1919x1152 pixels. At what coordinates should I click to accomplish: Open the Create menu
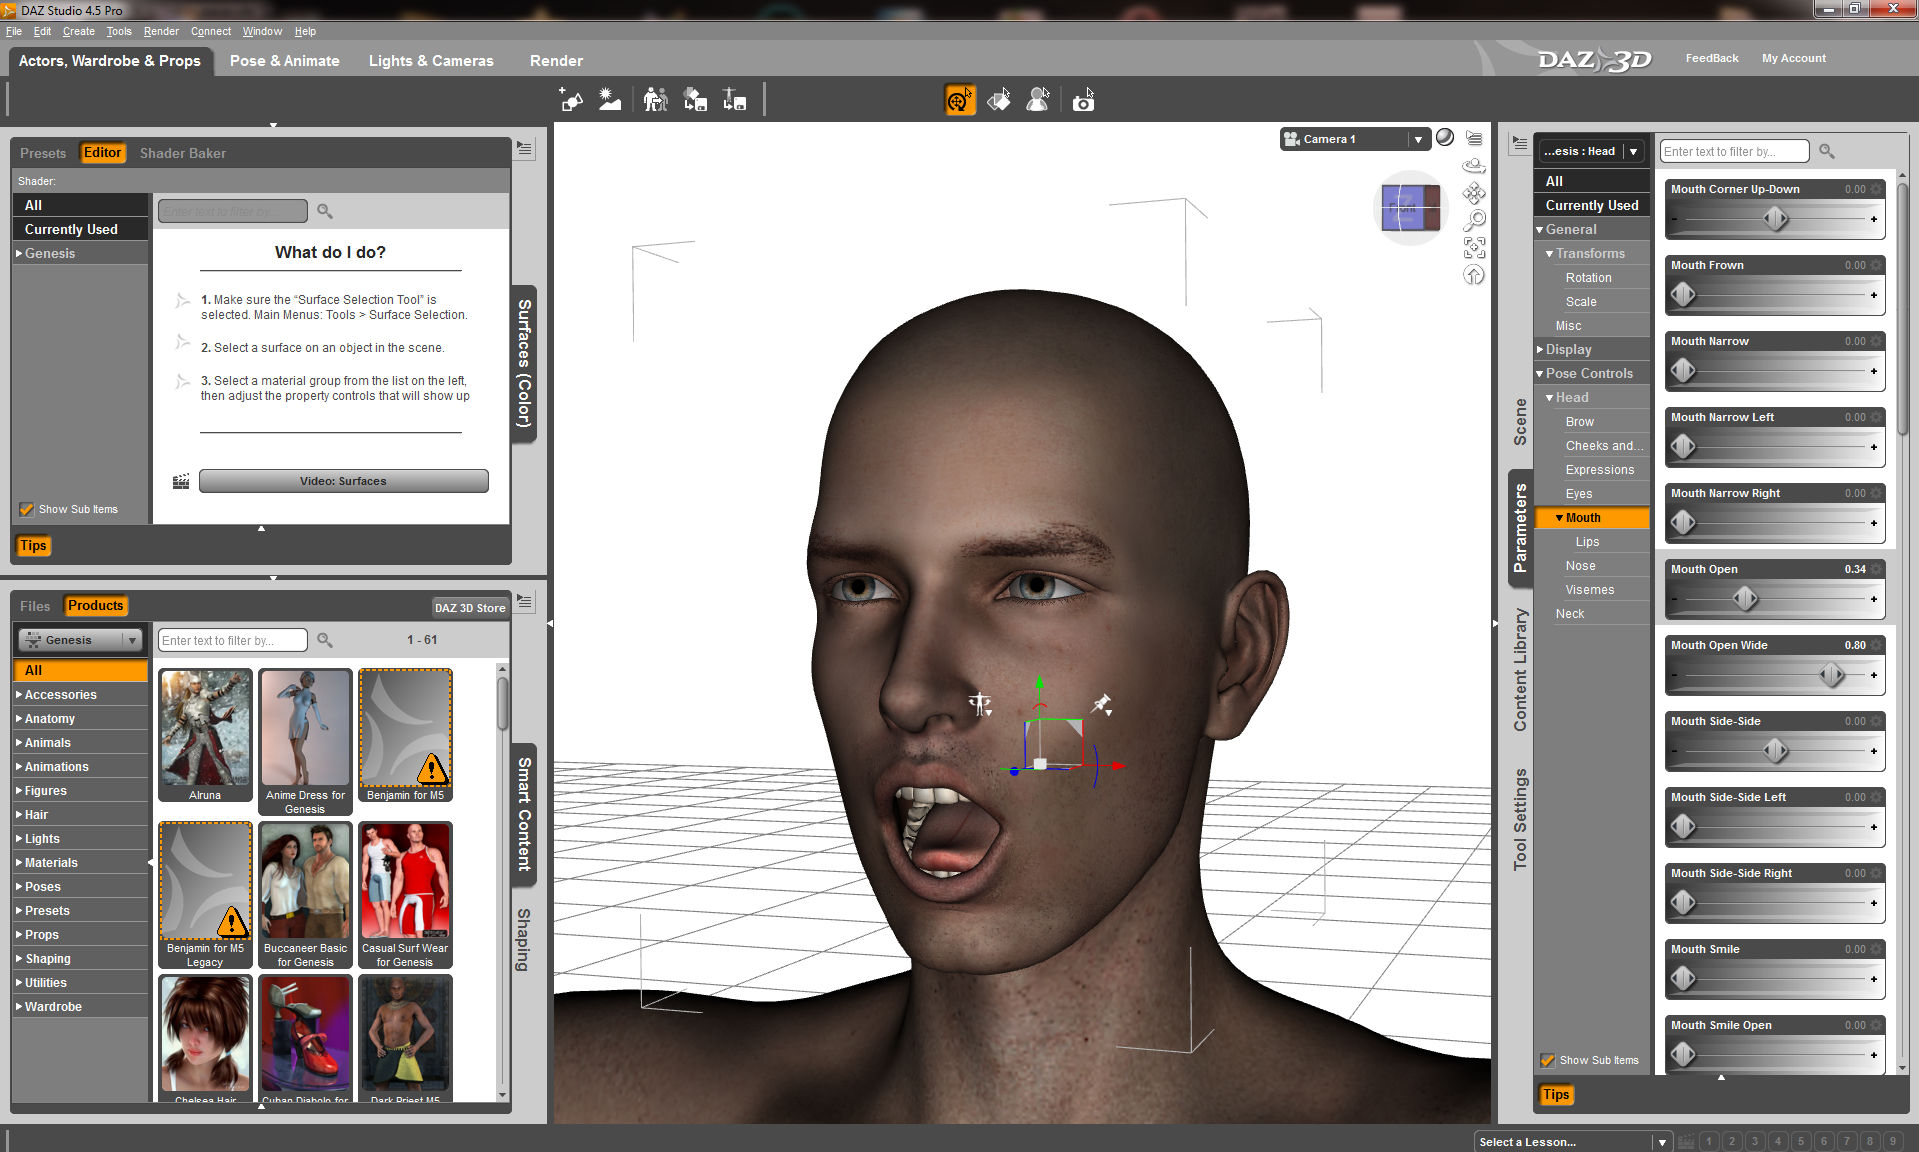click(x=79, y=31)
